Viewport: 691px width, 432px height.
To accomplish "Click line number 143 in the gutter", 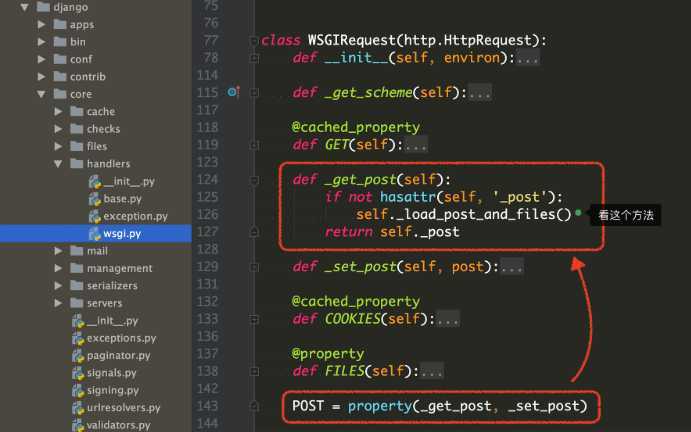I will click(207, 406).
